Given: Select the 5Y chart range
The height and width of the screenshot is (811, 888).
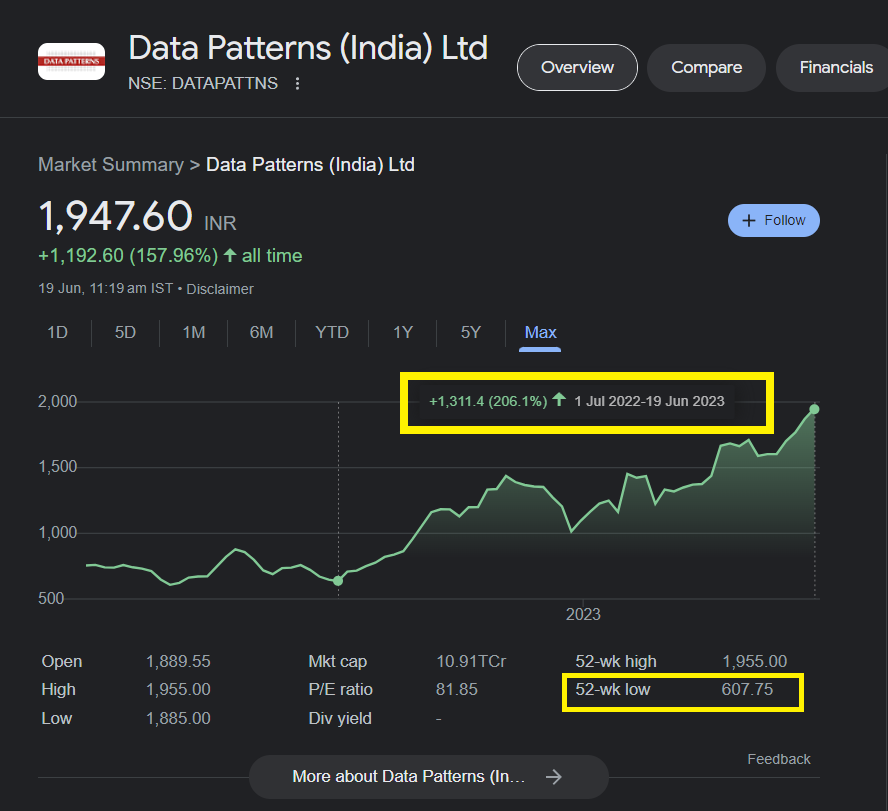Looking at the screenshot, I should tap(471, 332).
